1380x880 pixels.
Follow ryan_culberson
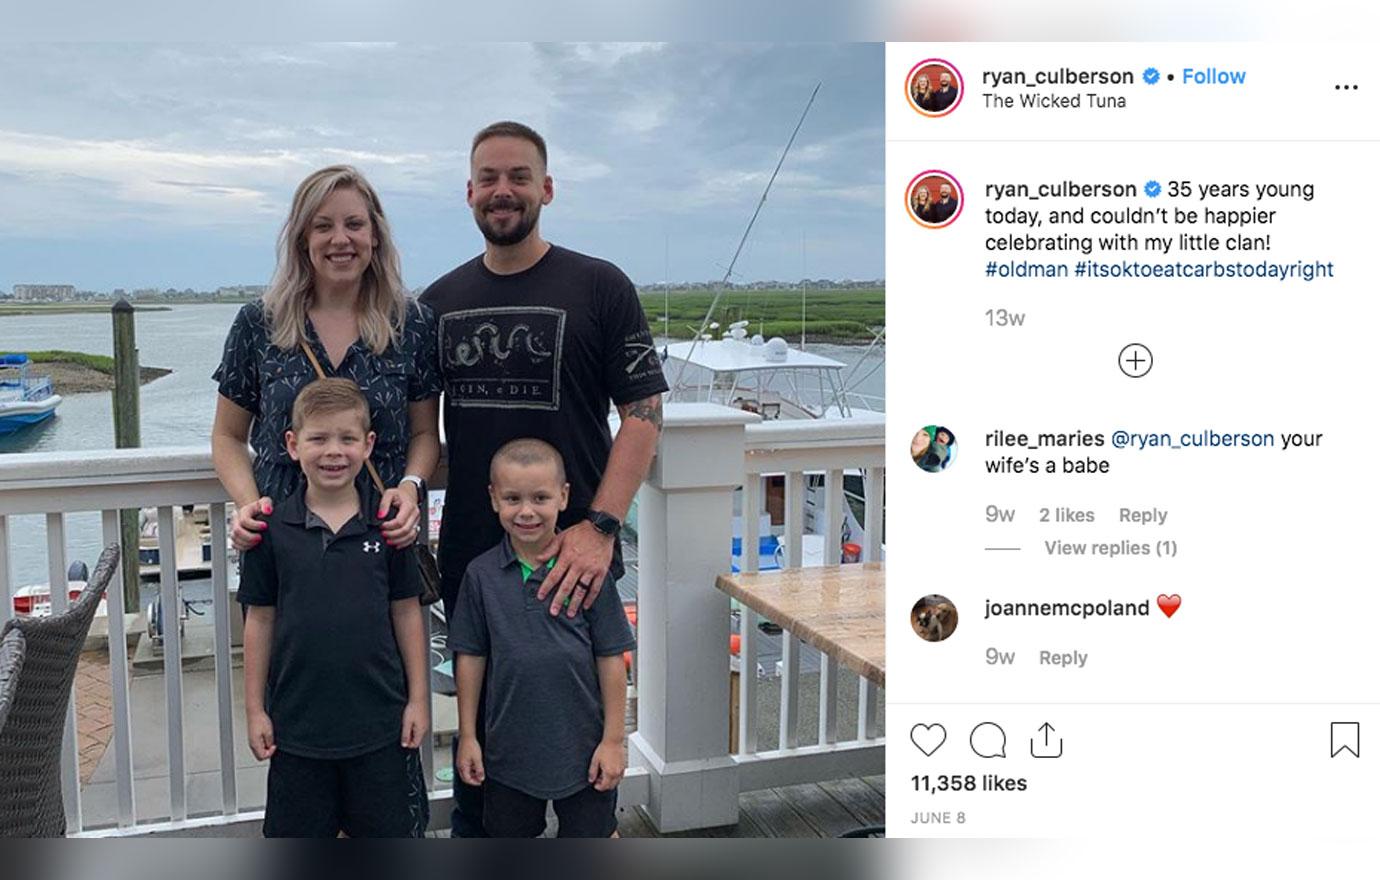click(x=1213, y=76)
